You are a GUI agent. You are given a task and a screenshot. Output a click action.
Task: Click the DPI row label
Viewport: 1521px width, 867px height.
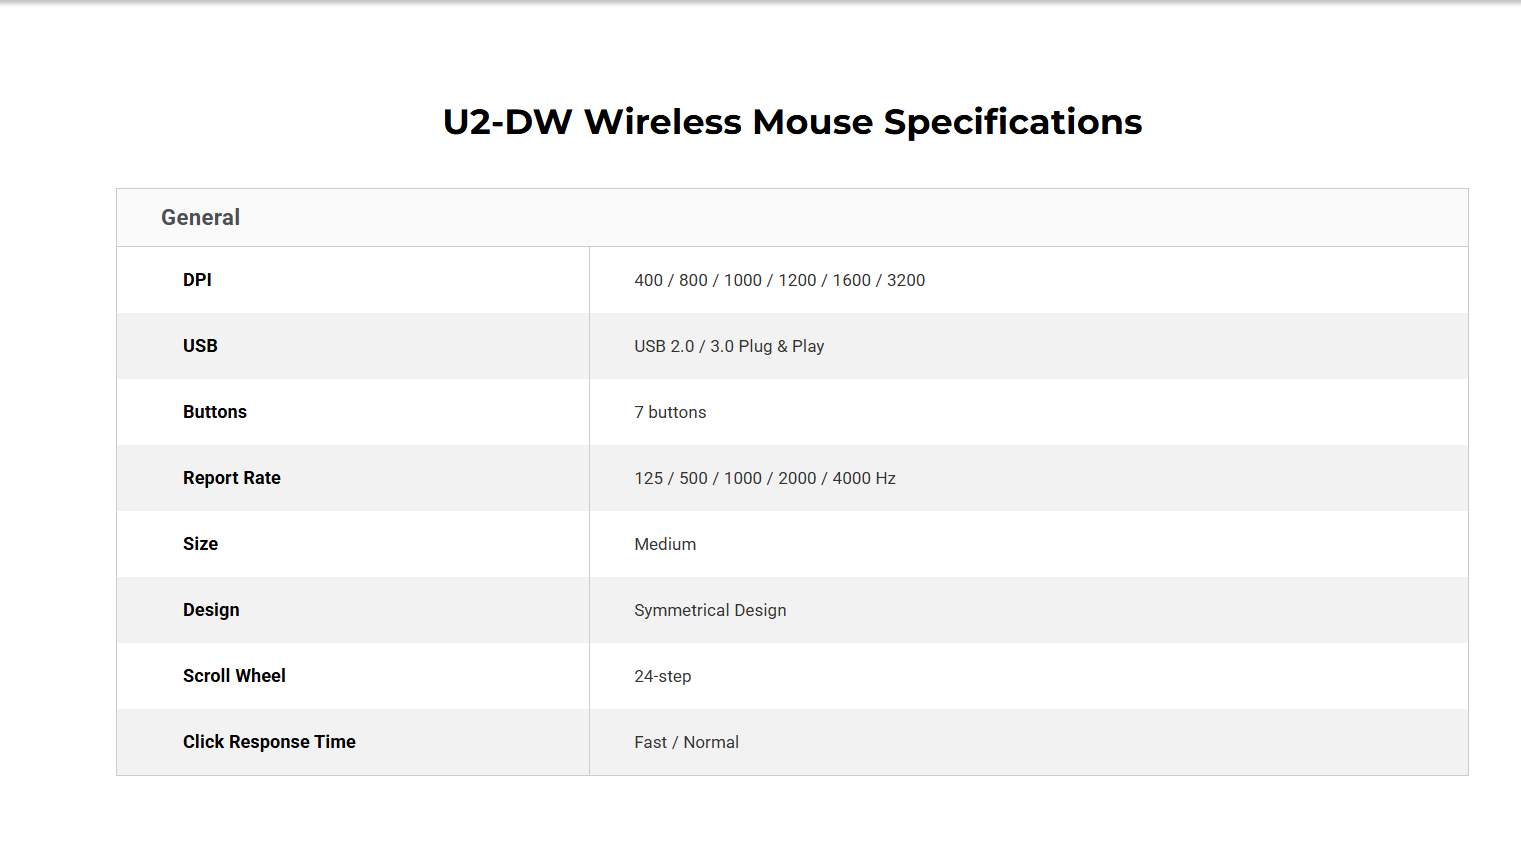(197, 280)
